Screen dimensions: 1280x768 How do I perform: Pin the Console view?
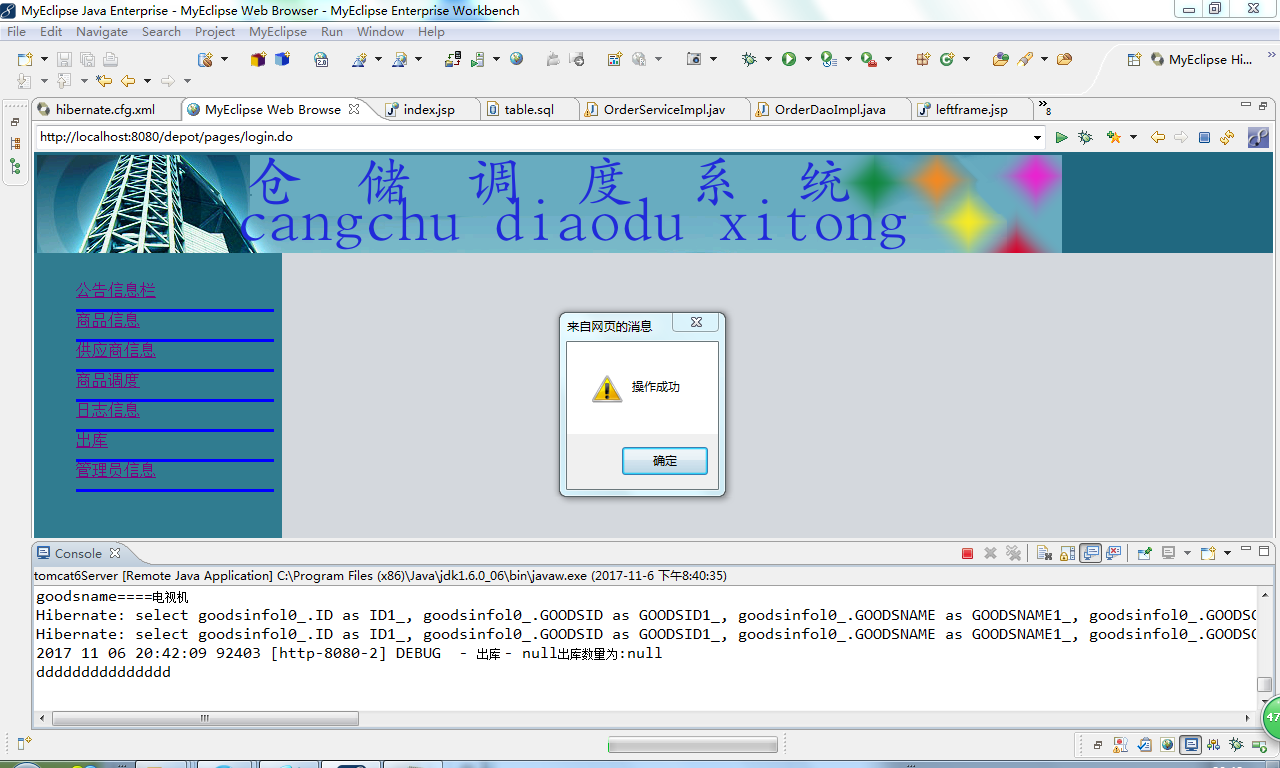(x=1145, y=553)
